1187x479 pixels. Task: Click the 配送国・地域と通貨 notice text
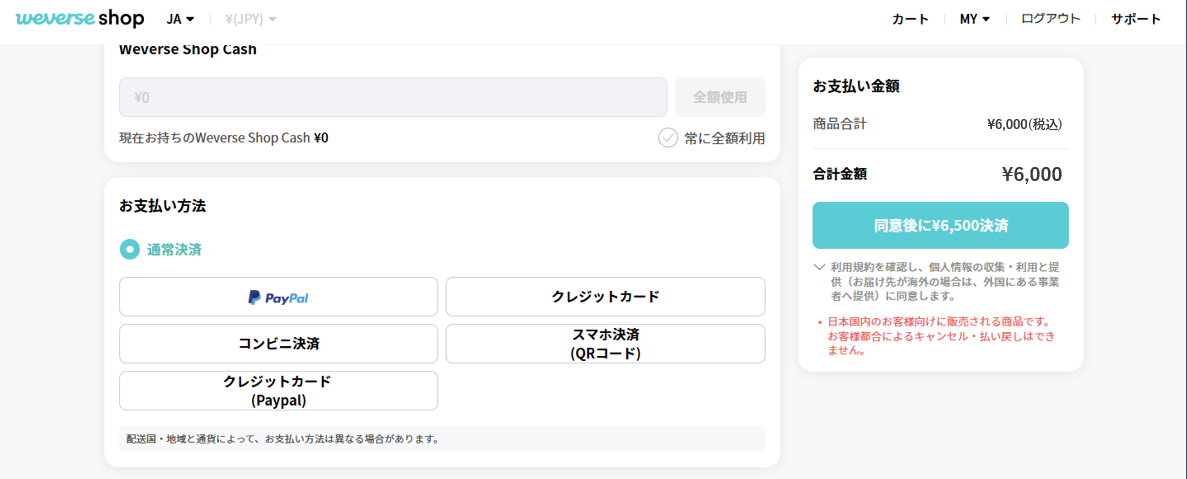[283, 439]
